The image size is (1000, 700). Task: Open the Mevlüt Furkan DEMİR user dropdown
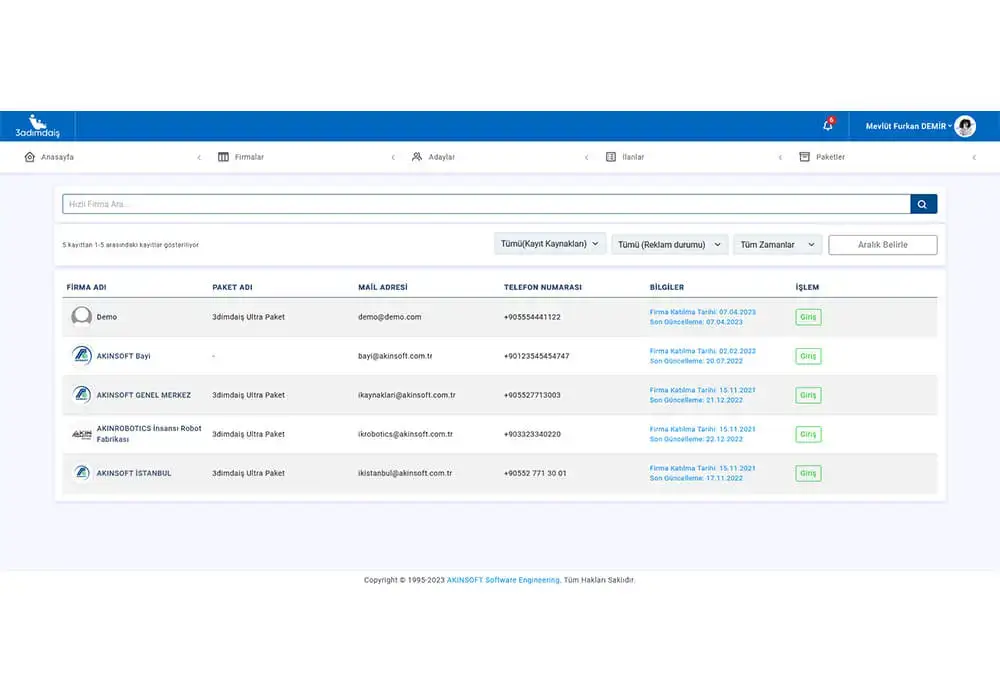pyautogui.click(x=908, y=126)
